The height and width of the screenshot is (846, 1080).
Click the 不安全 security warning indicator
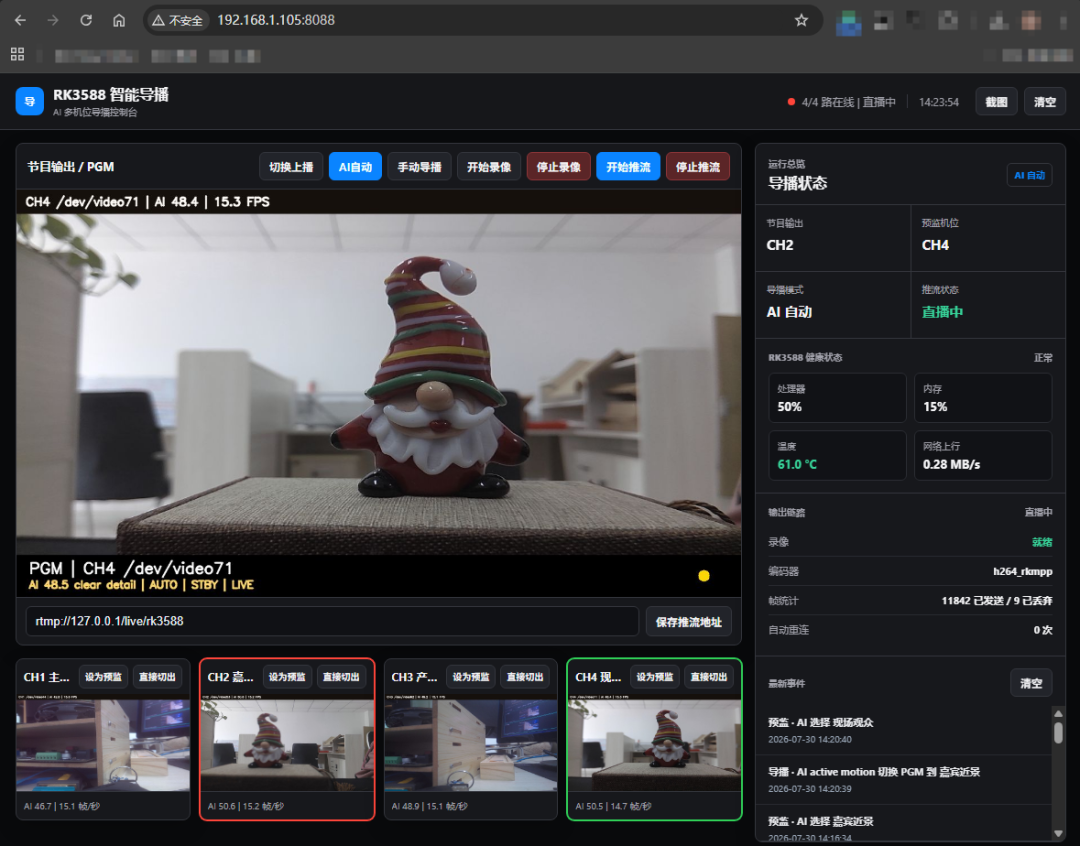point(178,21)
